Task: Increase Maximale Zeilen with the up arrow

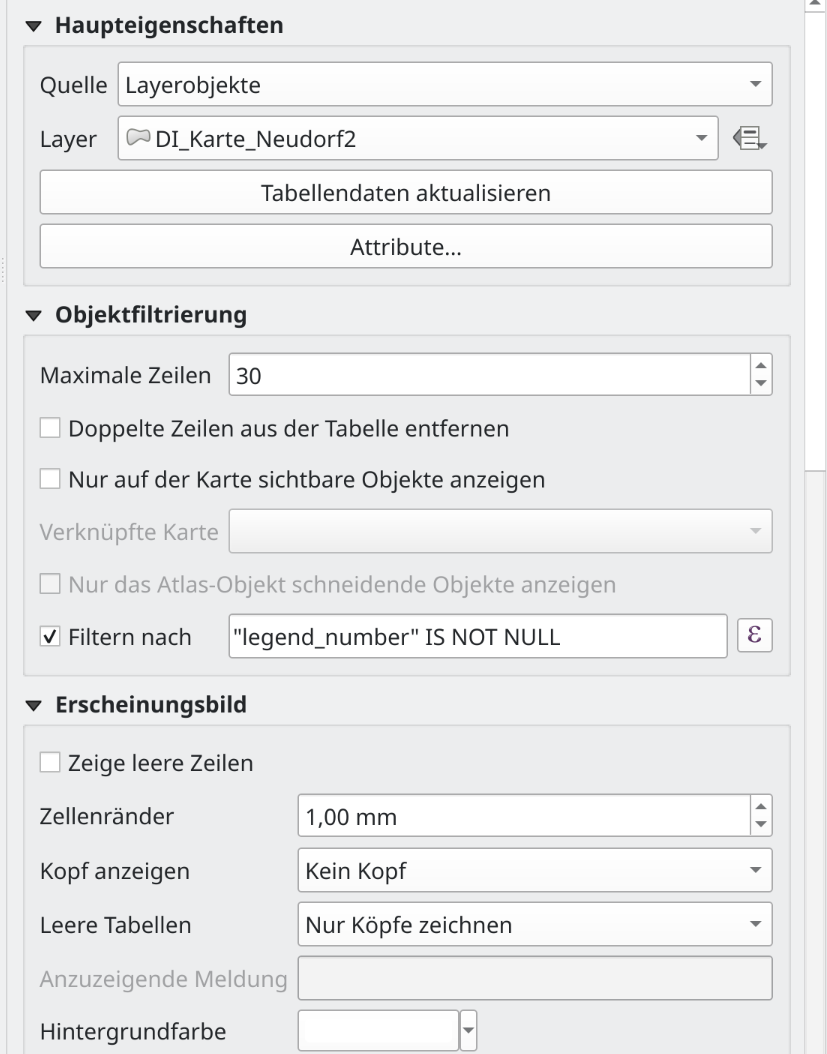Action: tap(759, 368)
